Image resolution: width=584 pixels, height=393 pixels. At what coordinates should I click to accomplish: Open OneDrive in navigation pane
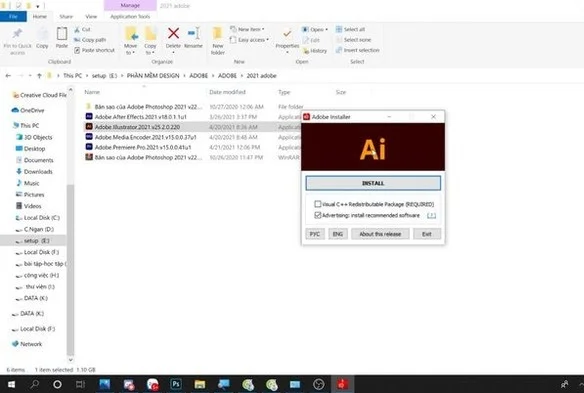pyautogui.click(x=28, y=110)
